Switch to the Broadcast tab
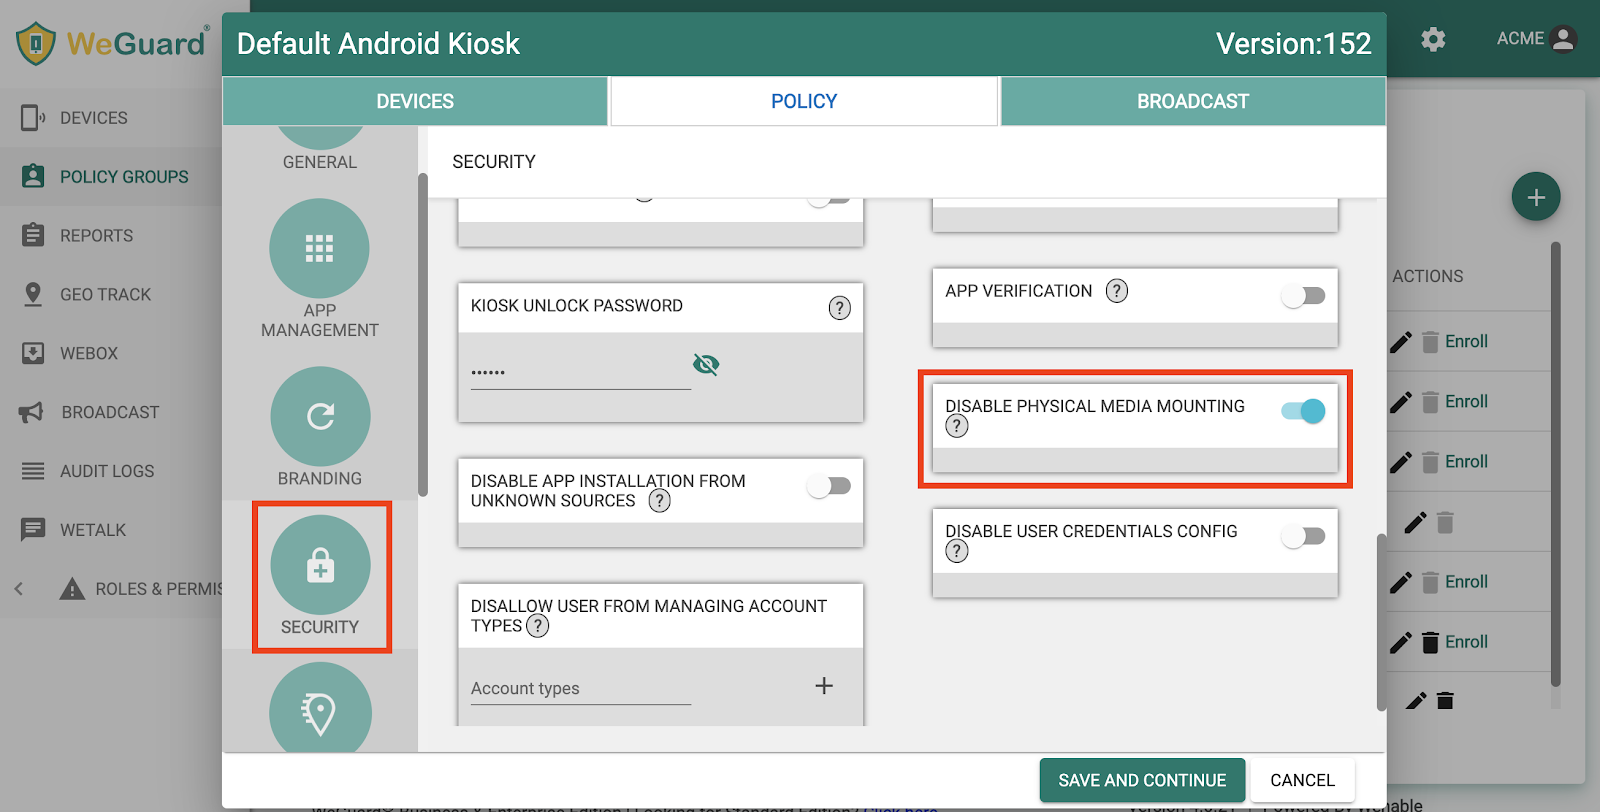 tap(1193, 101)
